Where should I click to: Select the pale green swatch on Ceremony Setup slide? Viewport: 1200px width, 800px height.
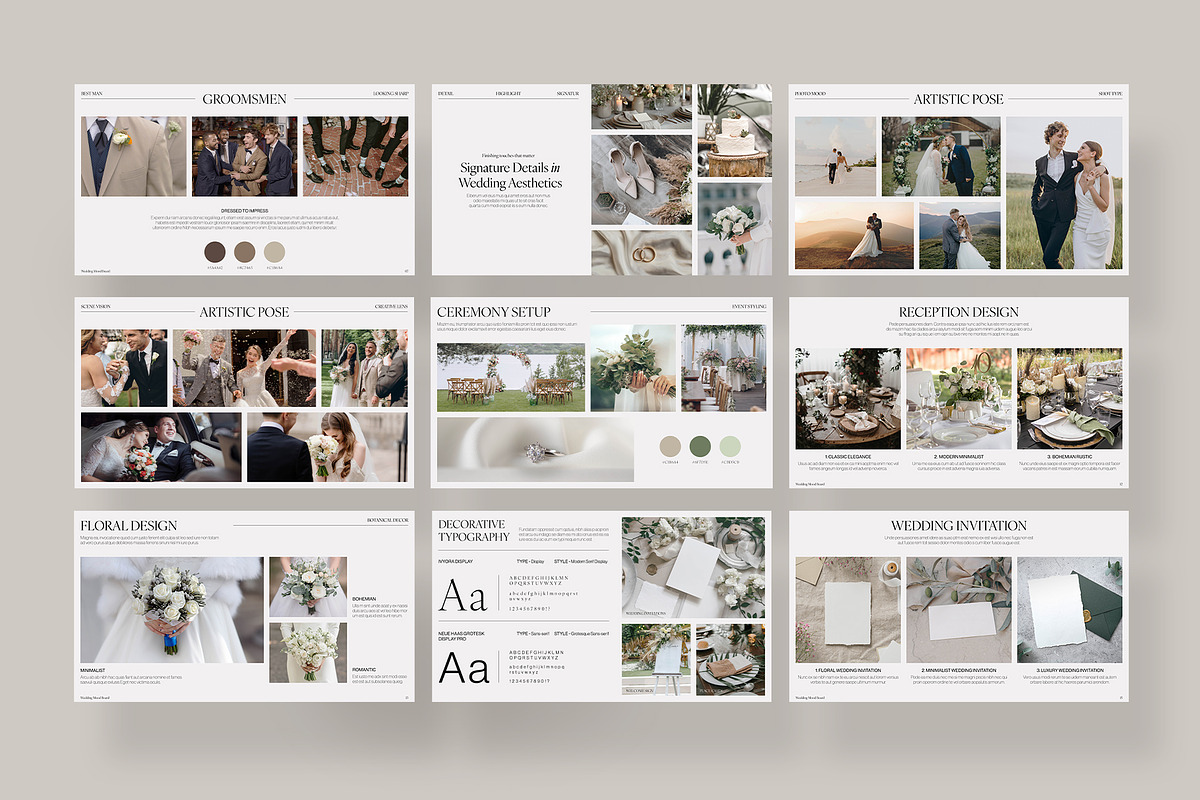click(731, 445)
